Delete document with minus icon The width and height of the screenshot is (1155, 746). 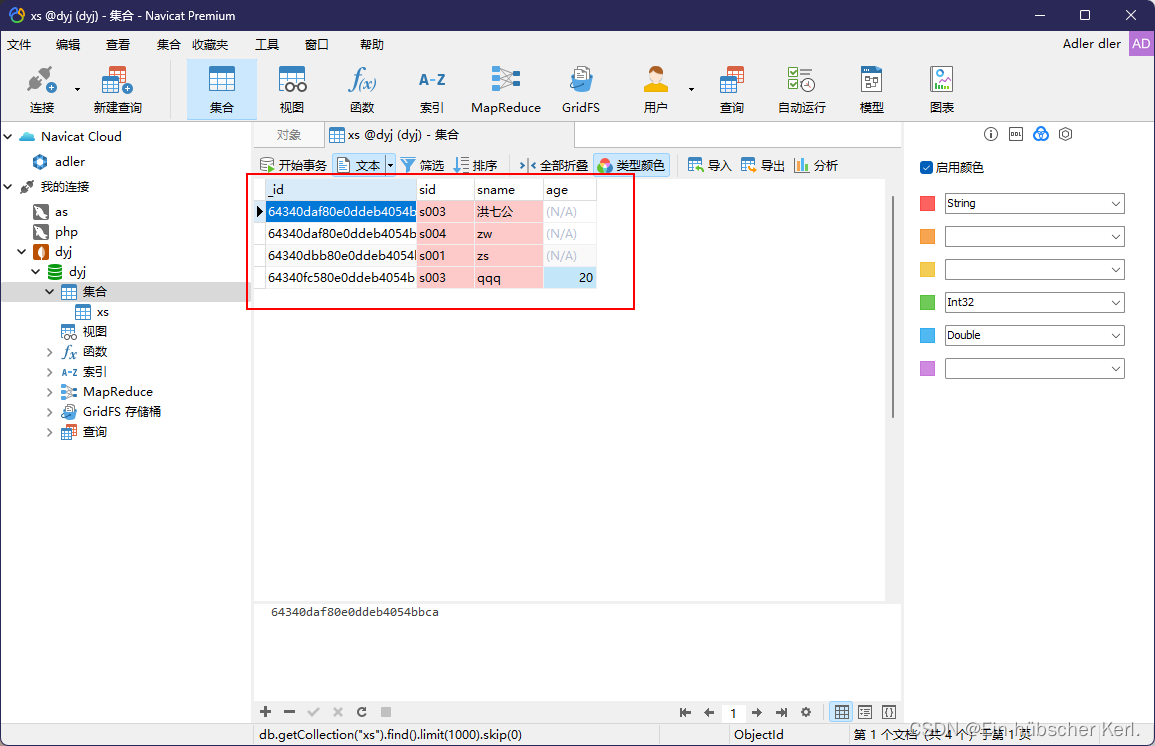(289, 711)
